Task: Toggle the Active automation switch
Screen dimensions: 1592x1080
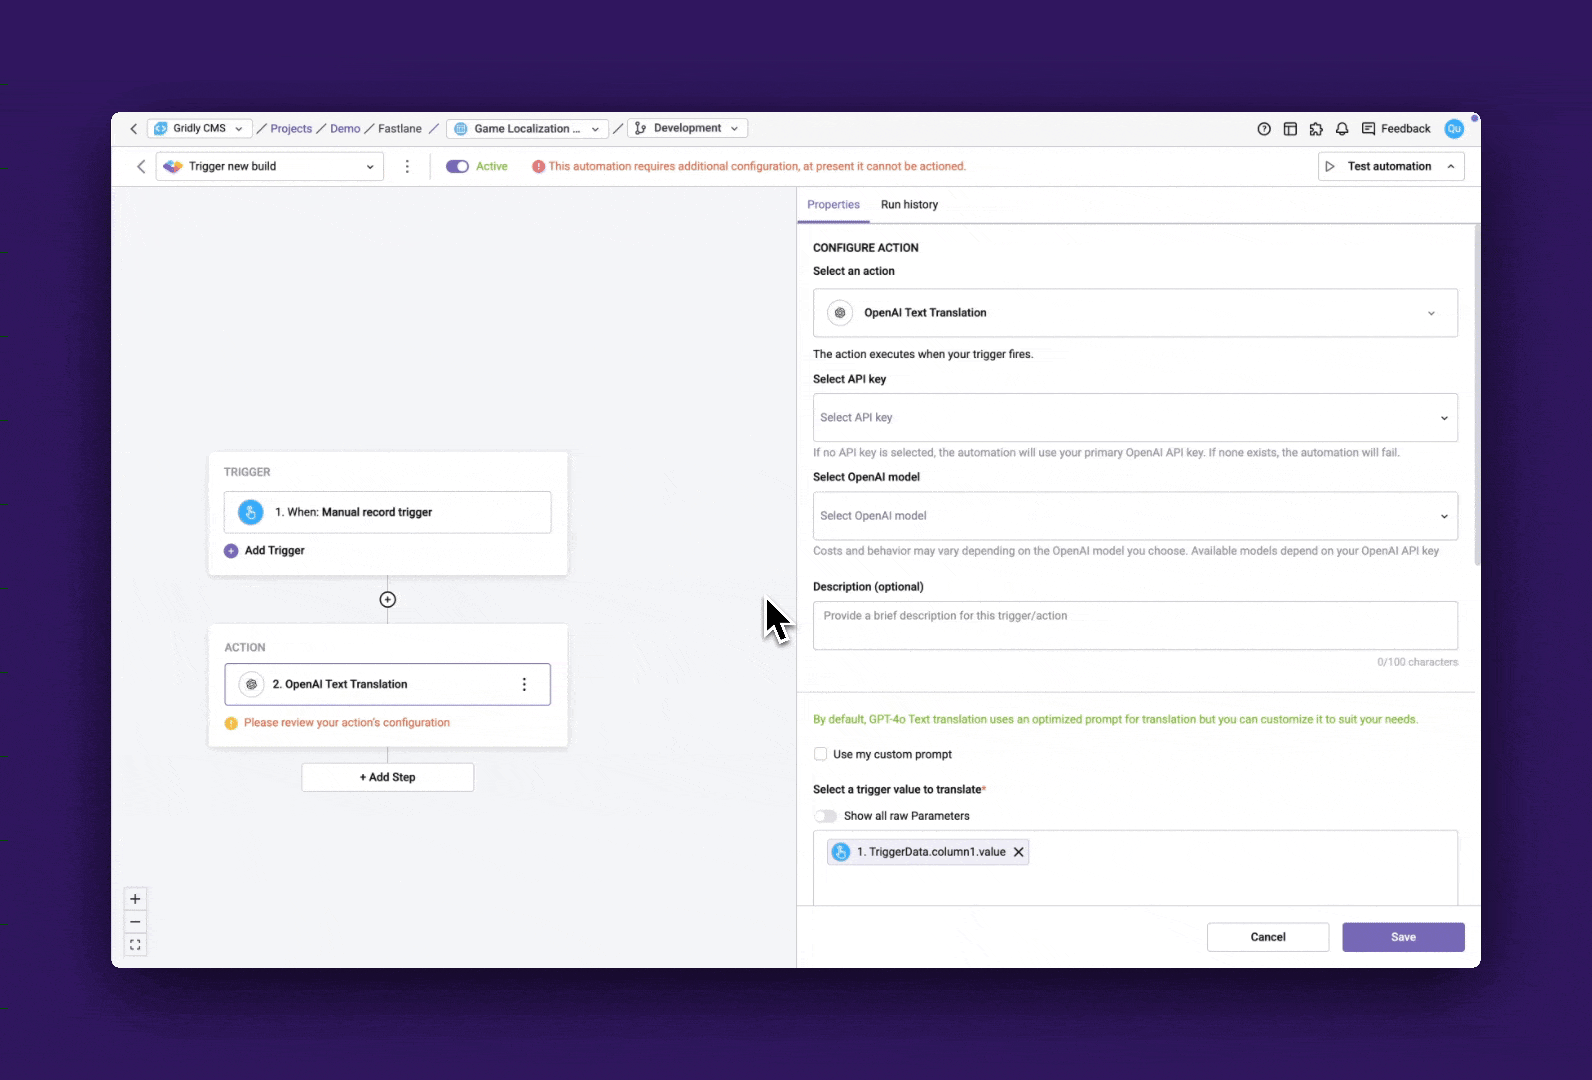Action: pyautogui.click(x=457, y=167)
